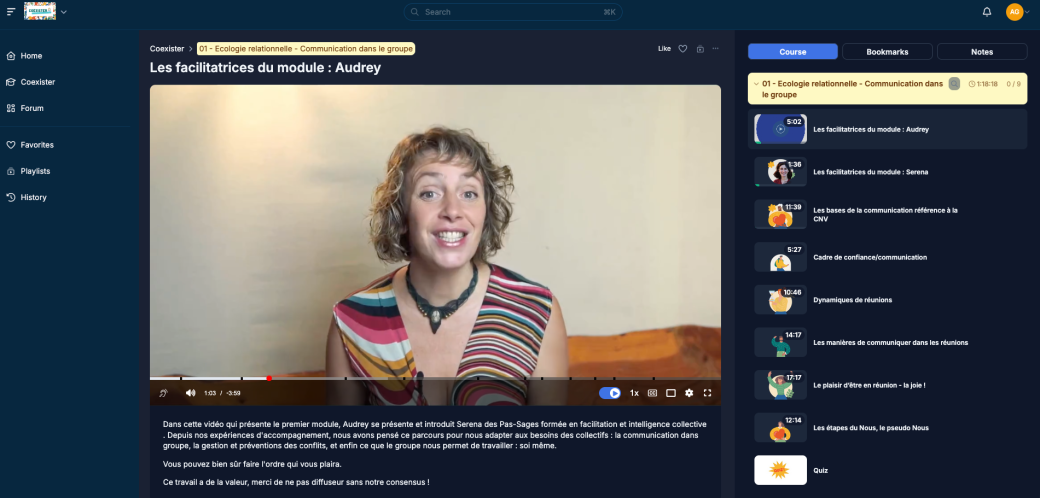
Task: Toggle theater mode for the player
Action: click(x=671, y=393)
